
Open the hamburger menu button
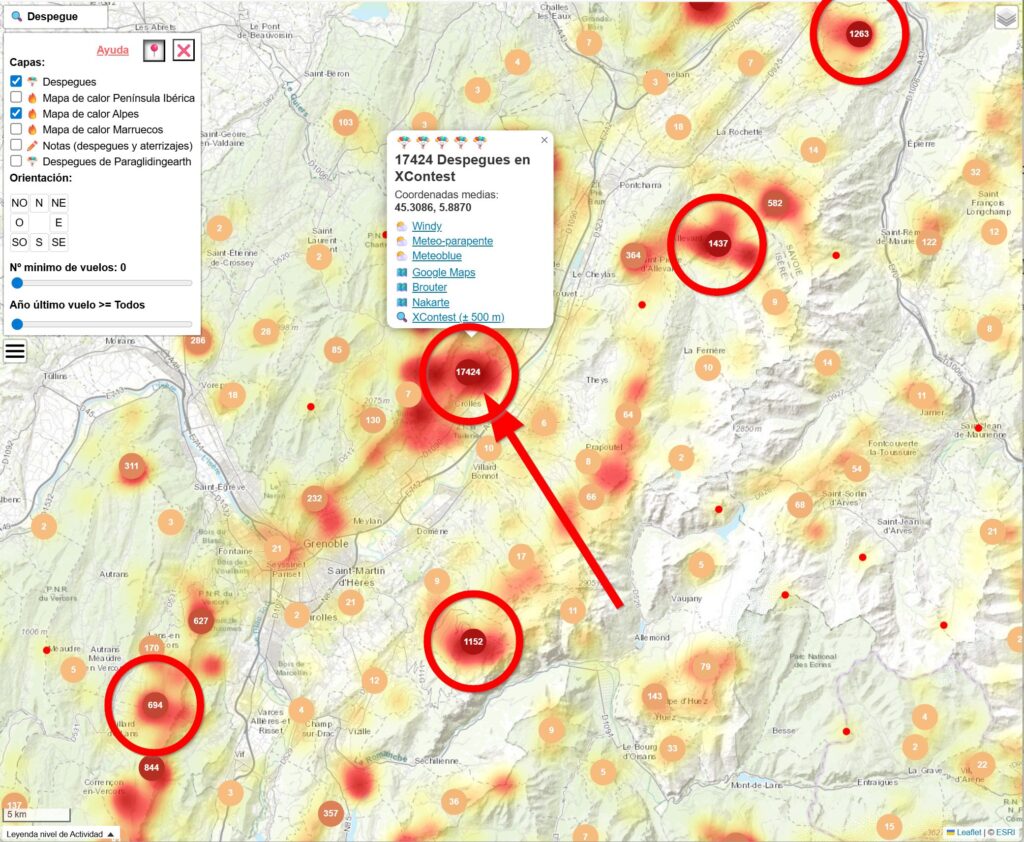pyautogui.click(x=15, y=351)
